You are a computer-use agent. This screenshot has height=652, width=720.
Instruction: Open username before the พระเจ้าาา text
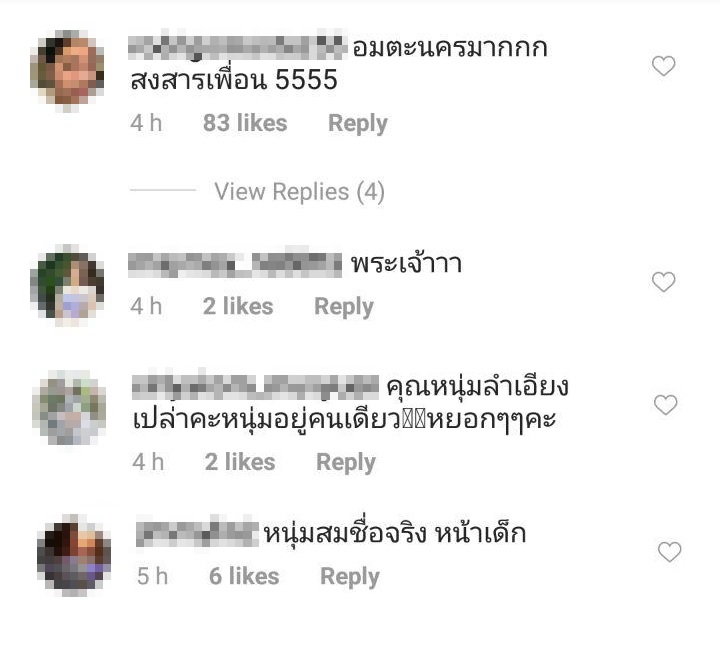point(235,263)
